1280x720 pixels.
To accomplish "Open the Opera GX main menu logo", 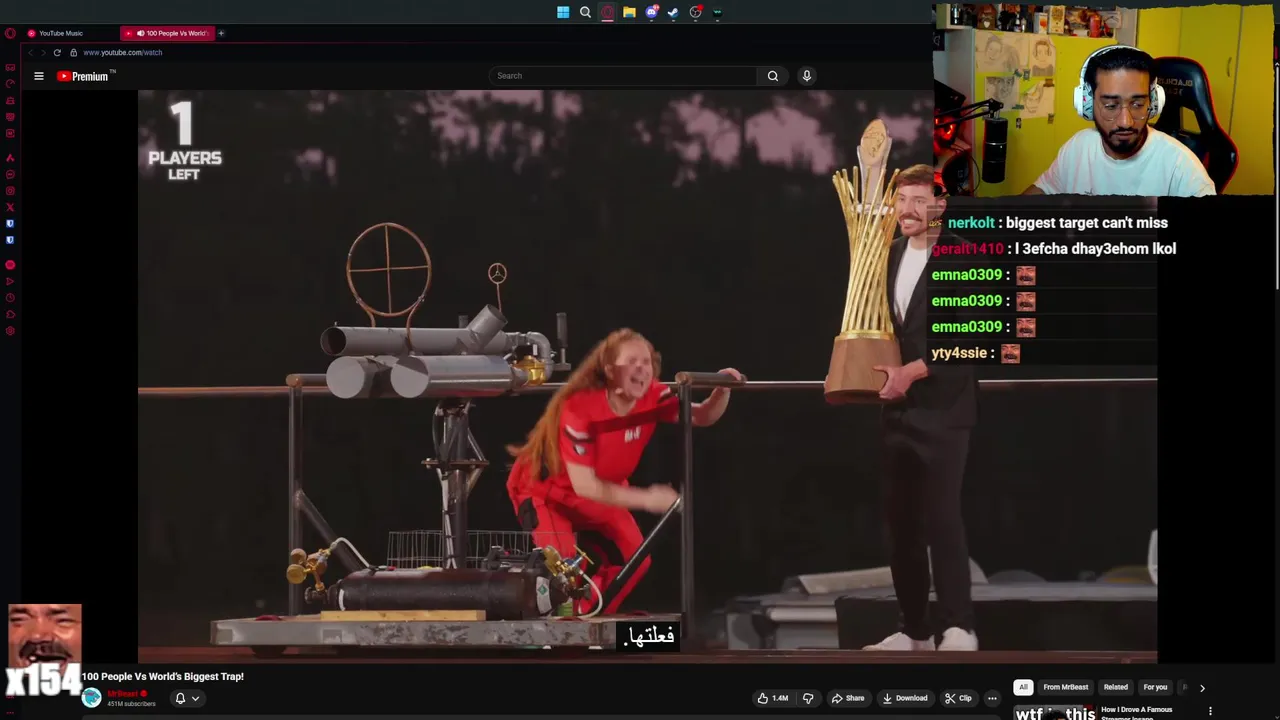I will [10, 33].
